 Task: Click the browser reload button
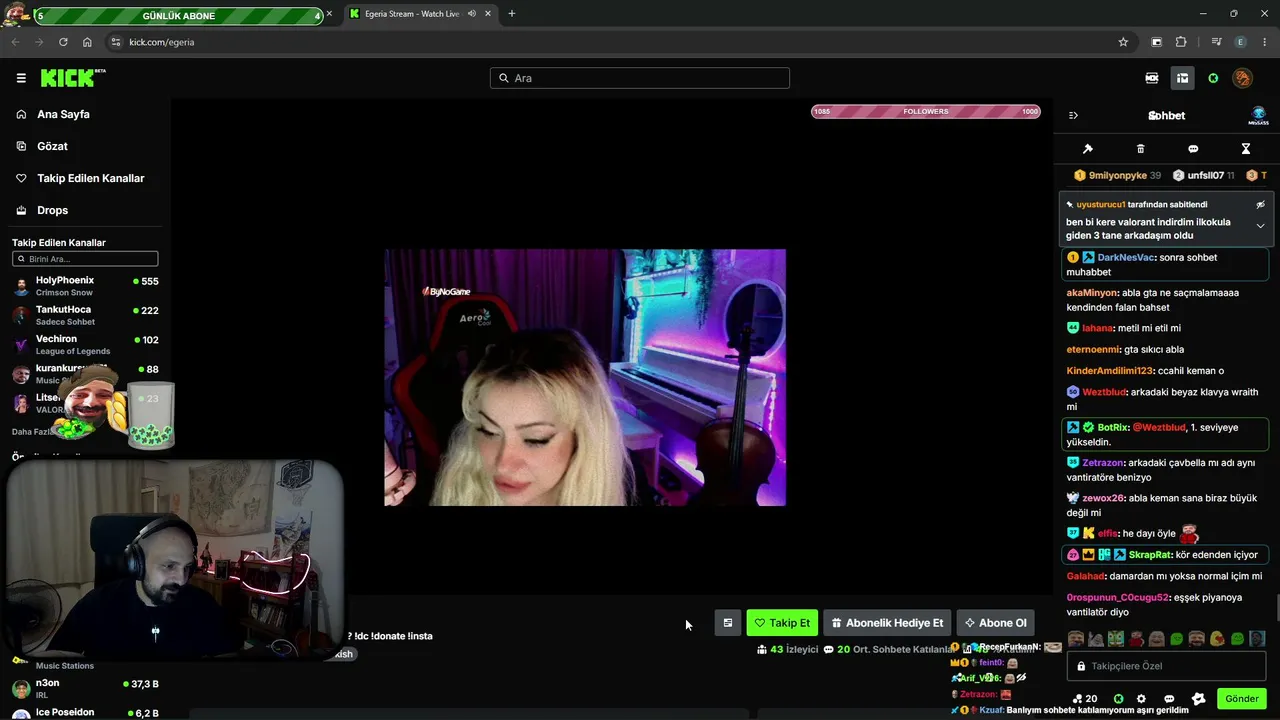pyautogui.click(x=63, y=42)
